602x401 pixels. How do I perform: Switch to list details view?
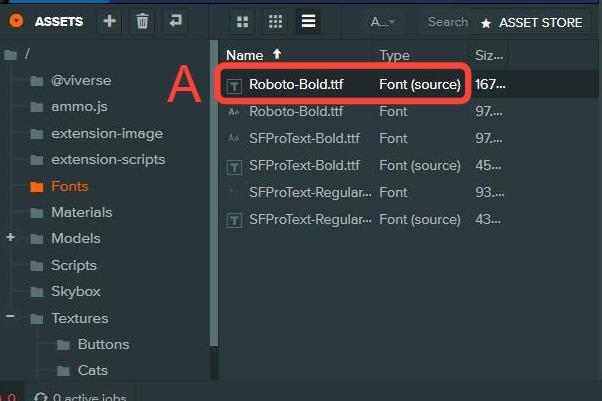pyautogui.click(x=307, y=21)
